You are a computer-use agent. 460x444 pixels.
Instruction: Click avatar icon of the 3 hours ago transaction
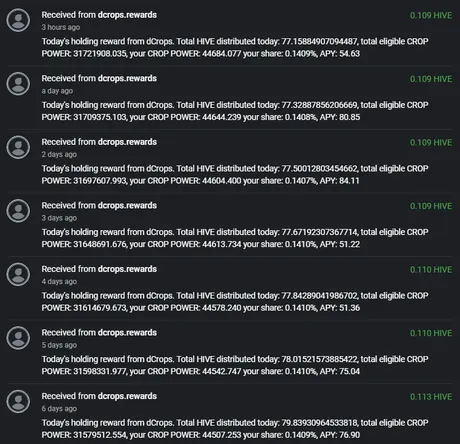18,20
